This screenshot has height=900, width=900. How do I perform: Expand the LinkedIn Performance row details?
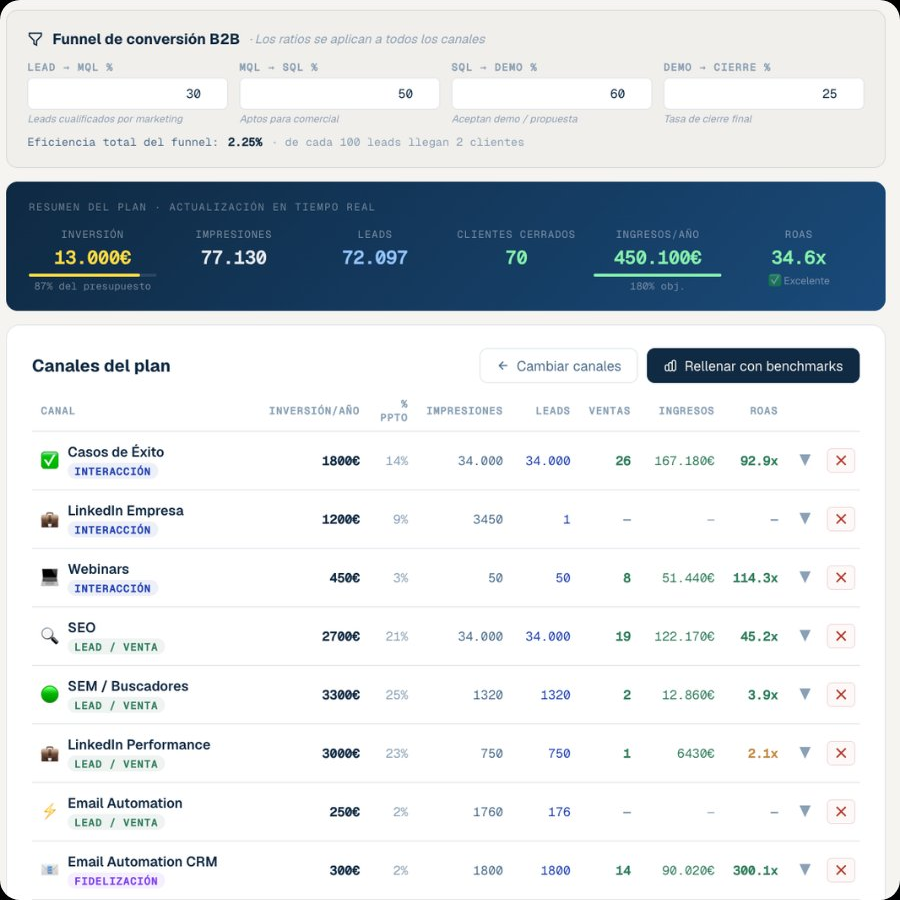pyautogui.click(x=805, y=752)
